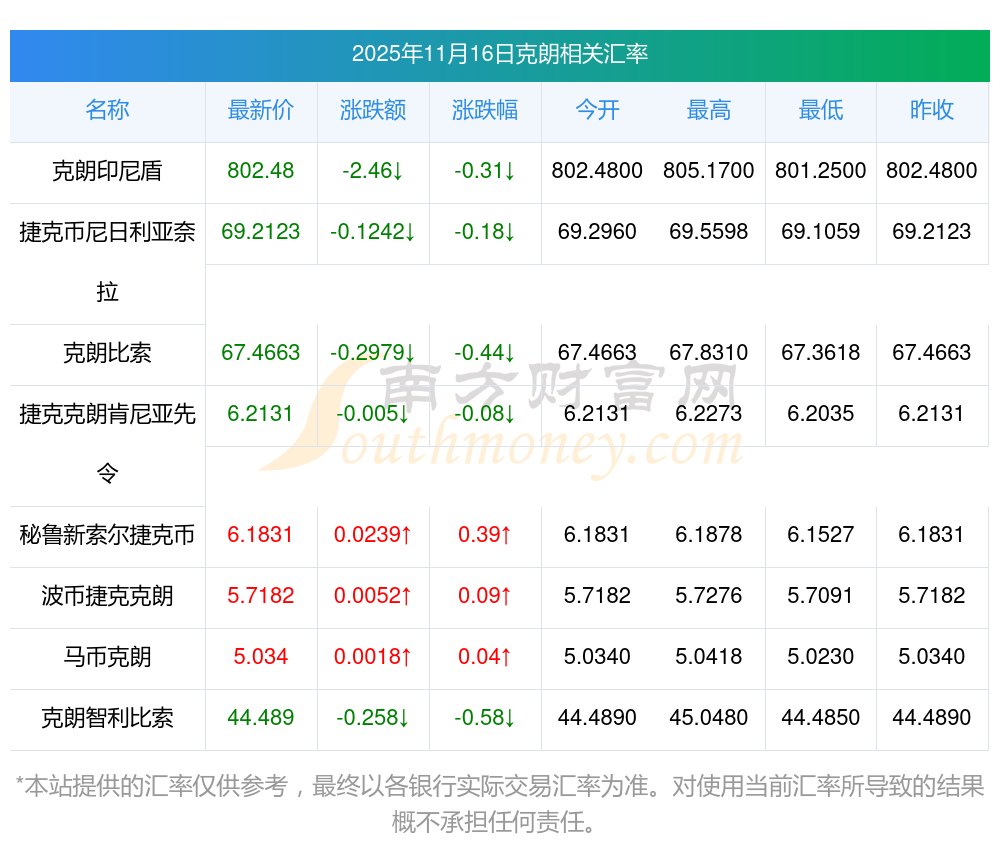Screen dimensions: 1000x853
Task: Click the table title 2025年11月16日克朗相关汇率
Action: pos(499,54)
